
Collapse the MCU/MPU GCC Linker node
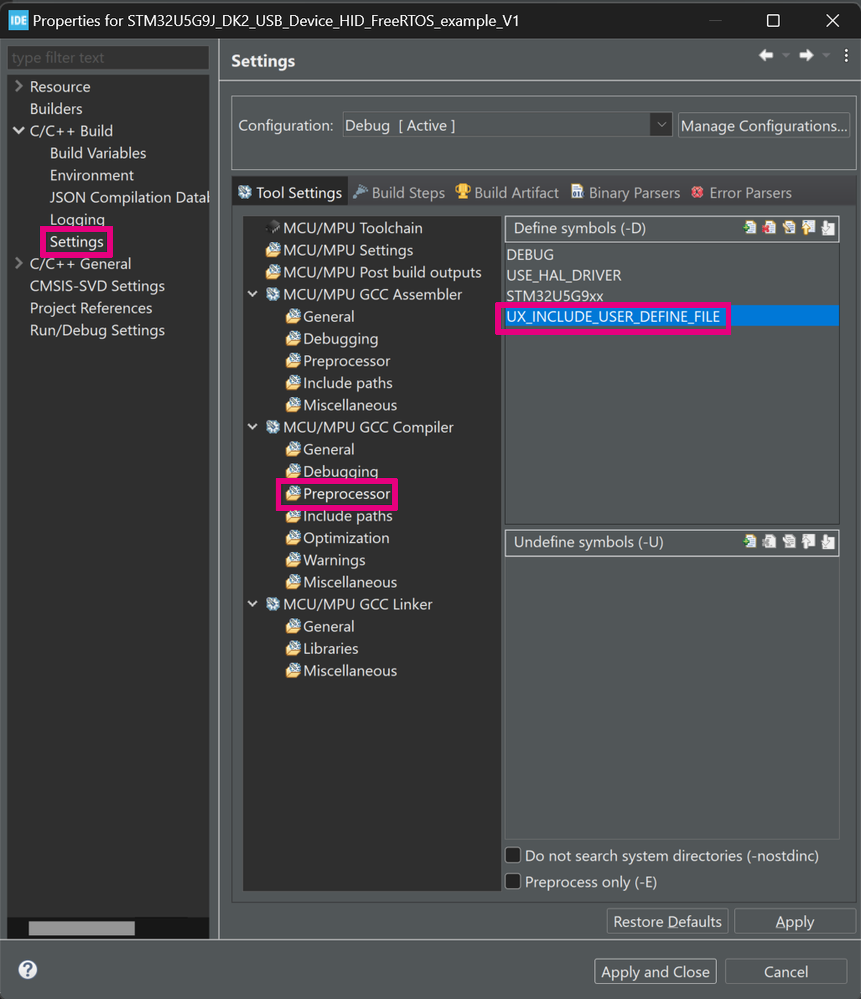coord(252,604)
